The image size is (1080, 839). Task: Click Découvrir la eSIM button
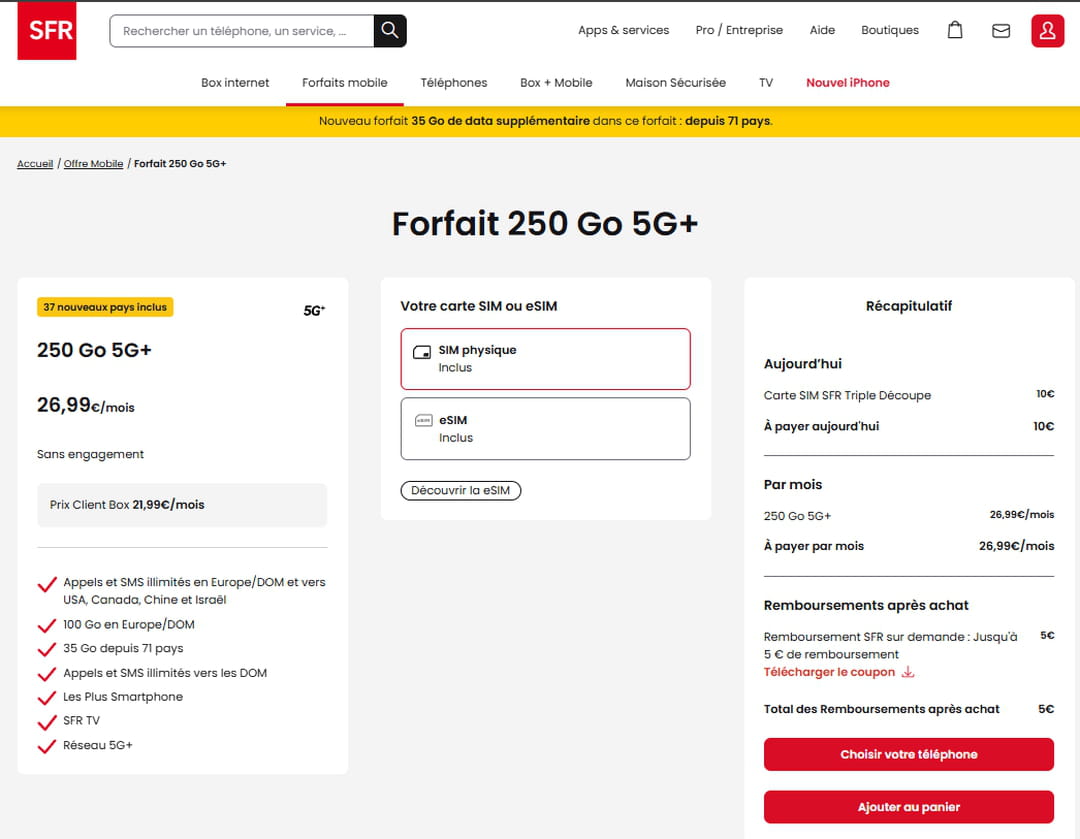point(461,490)
